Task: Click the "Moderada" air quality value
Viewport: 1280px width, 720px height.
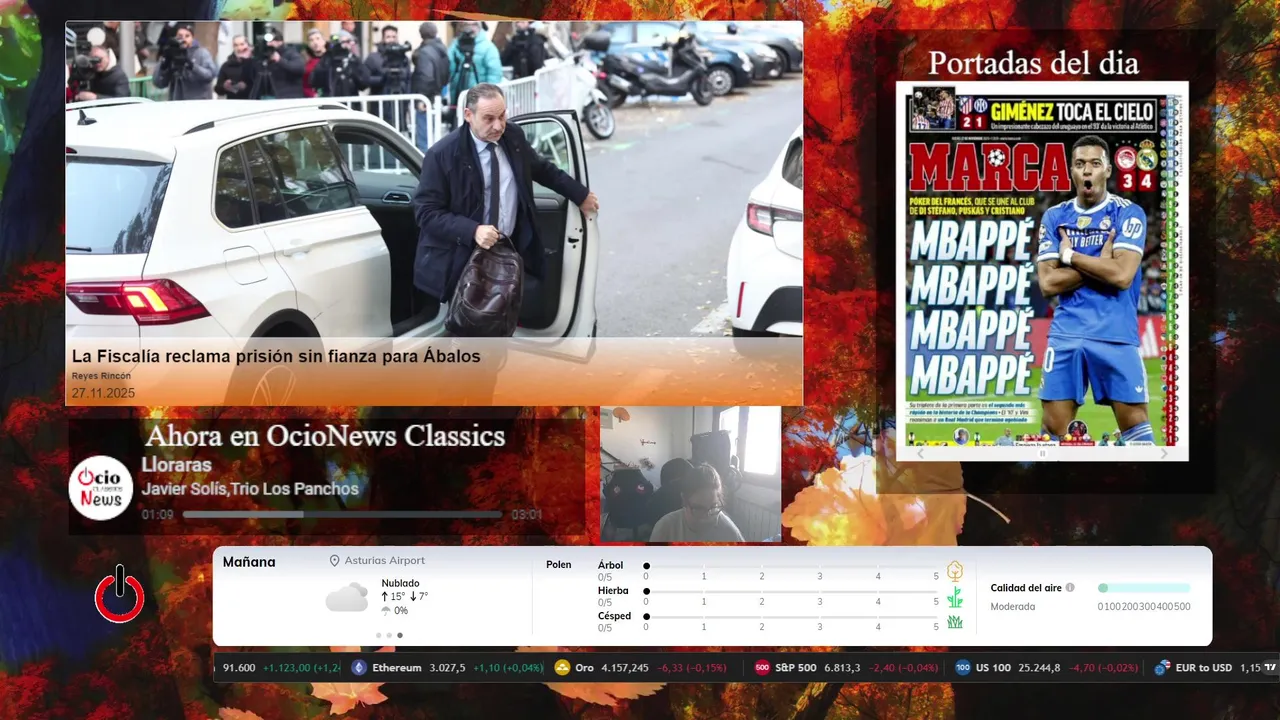Action: click(1013, 607)
